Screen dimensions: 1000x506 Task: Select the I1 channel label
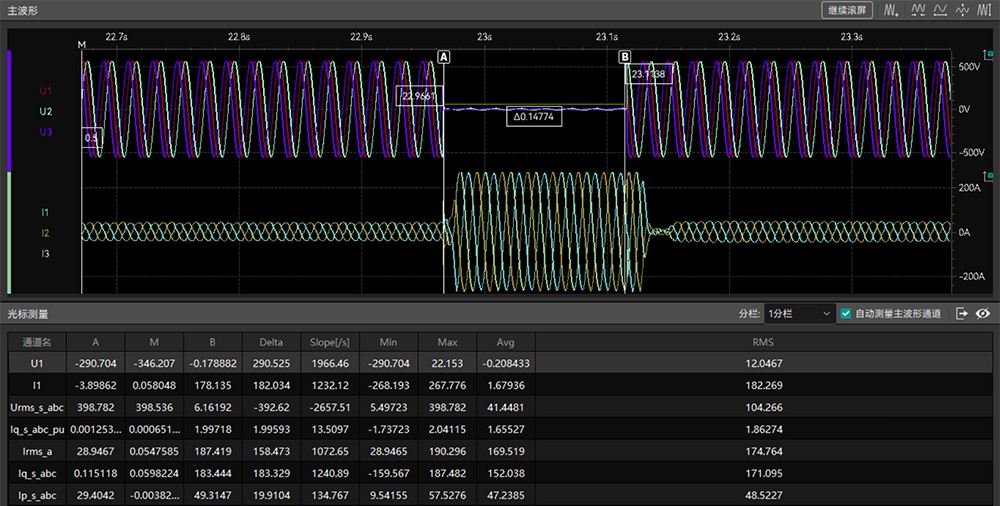pos(45,212)
